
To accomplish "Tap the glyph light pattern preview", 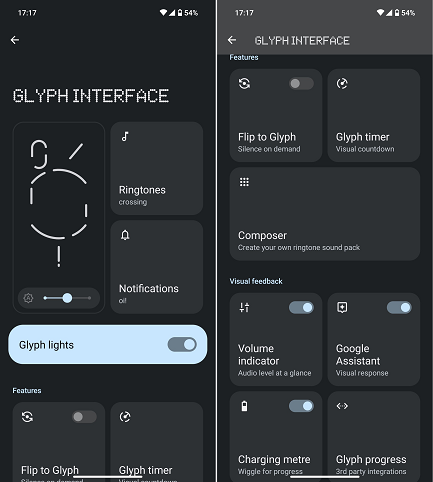I will tap(59, 203).
